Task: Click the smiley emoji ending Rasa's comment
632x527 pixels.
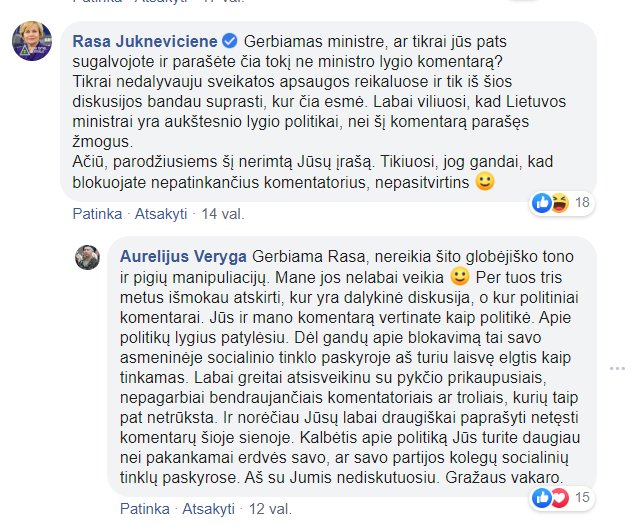Action: click(485, 181)
